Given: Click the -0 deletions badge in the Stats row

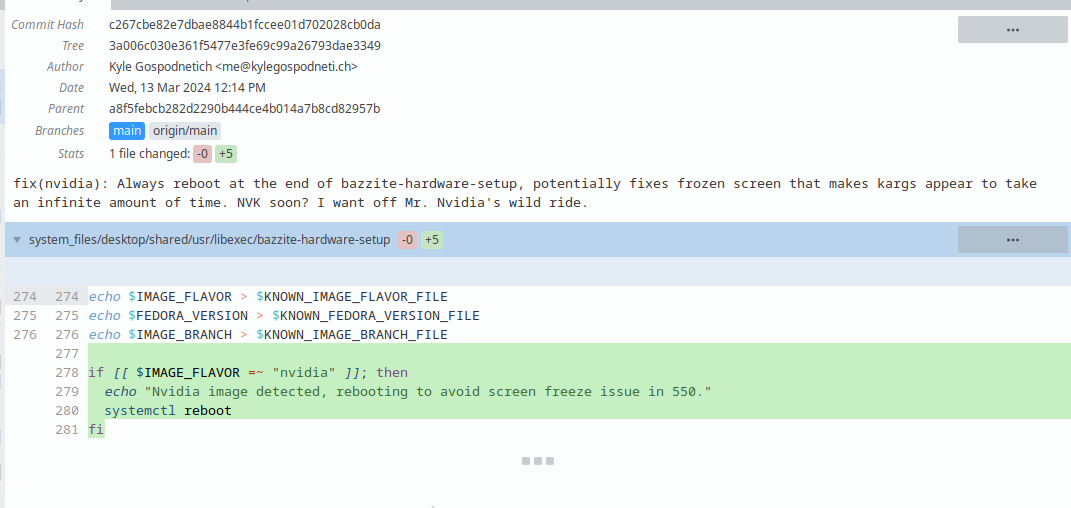Looking at the screenshot, I should click(x=202, y=154).
